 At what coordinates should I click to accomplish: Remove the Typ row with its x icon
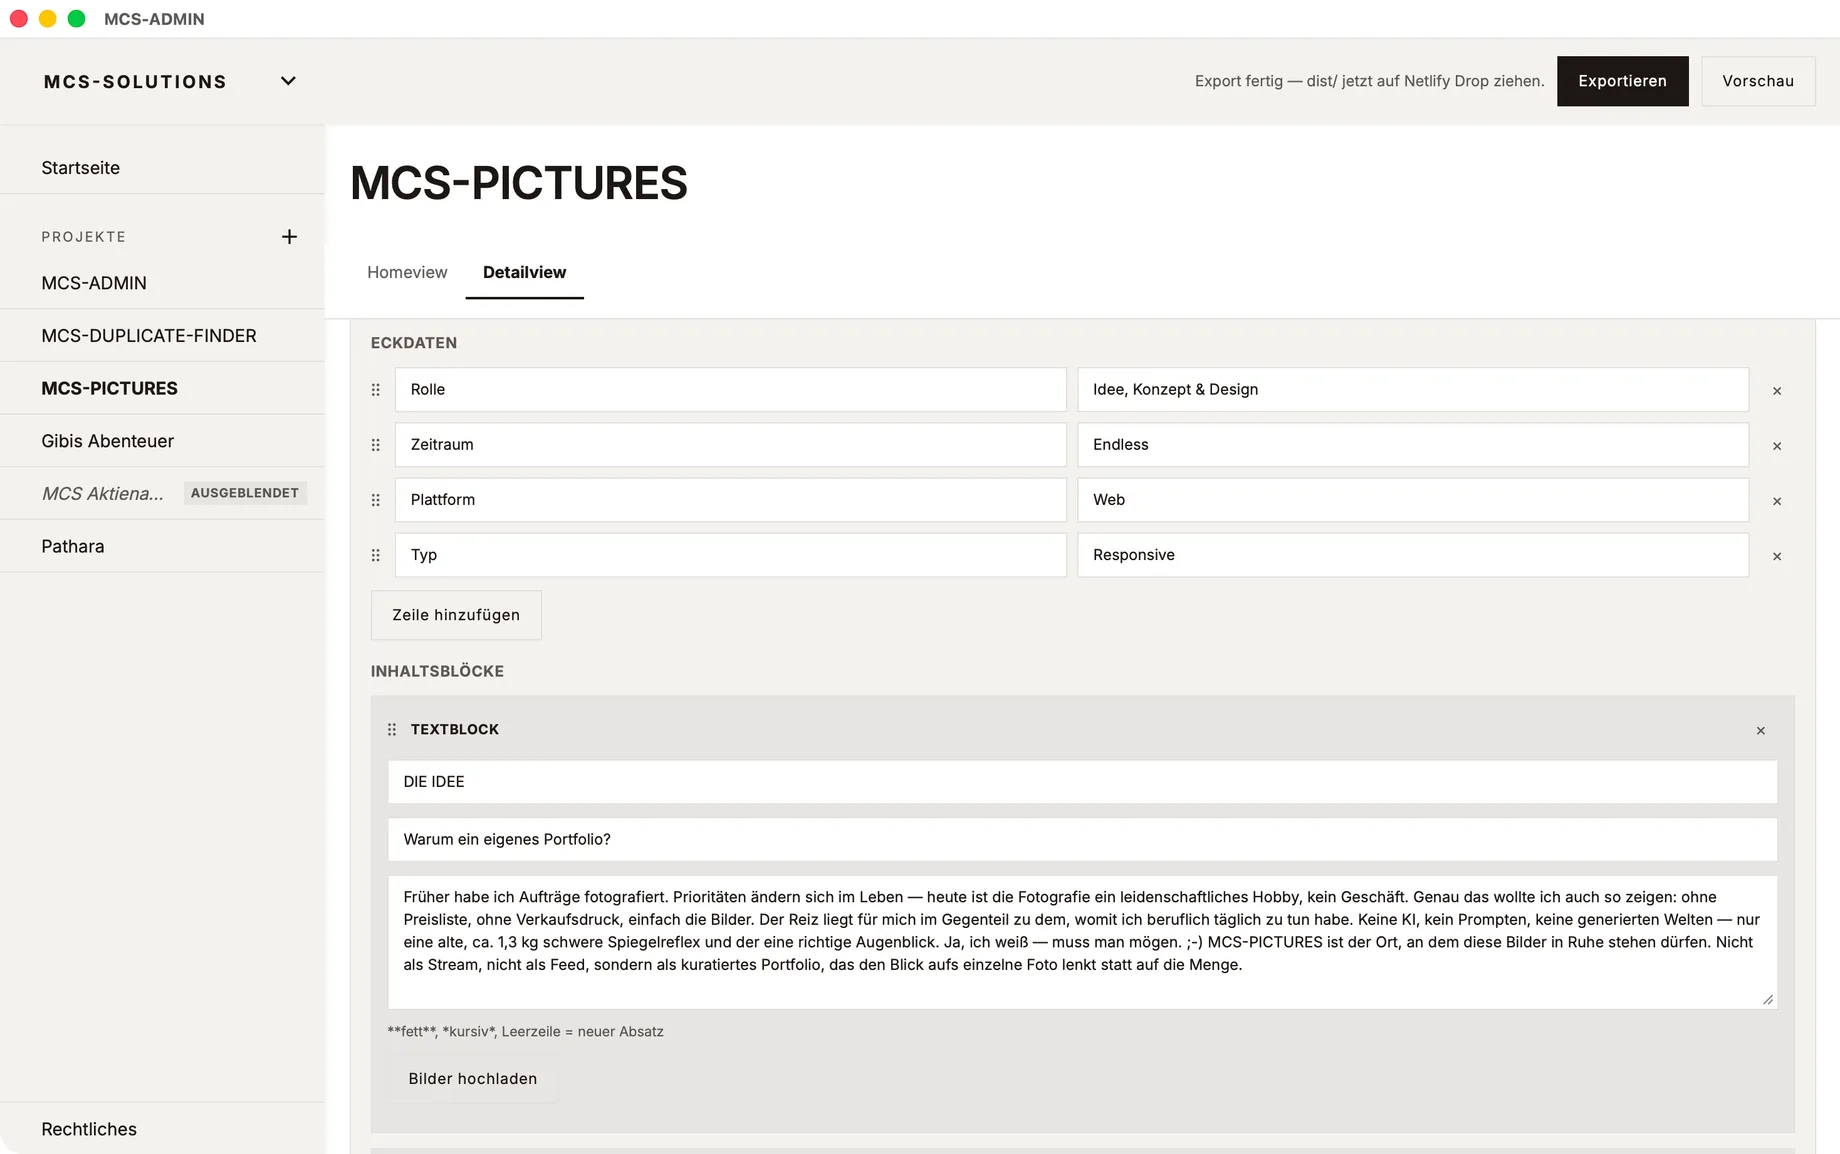[1777, 556]
